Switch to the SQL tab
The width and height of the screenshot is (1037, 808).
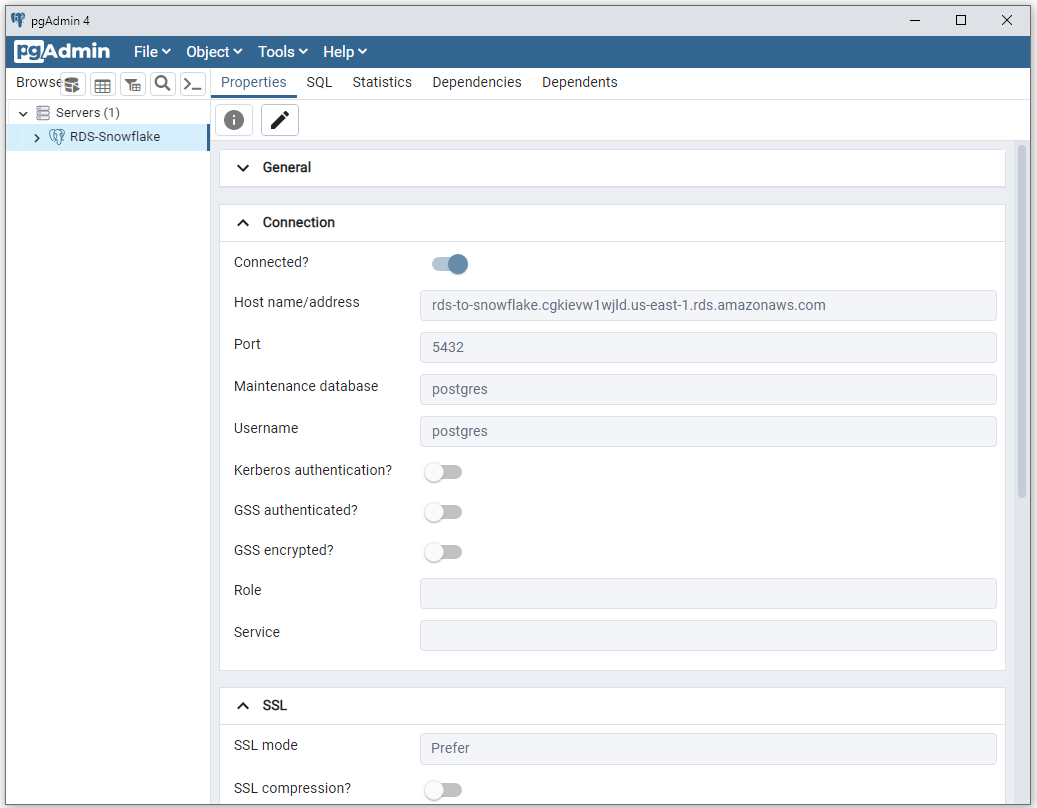319,82
